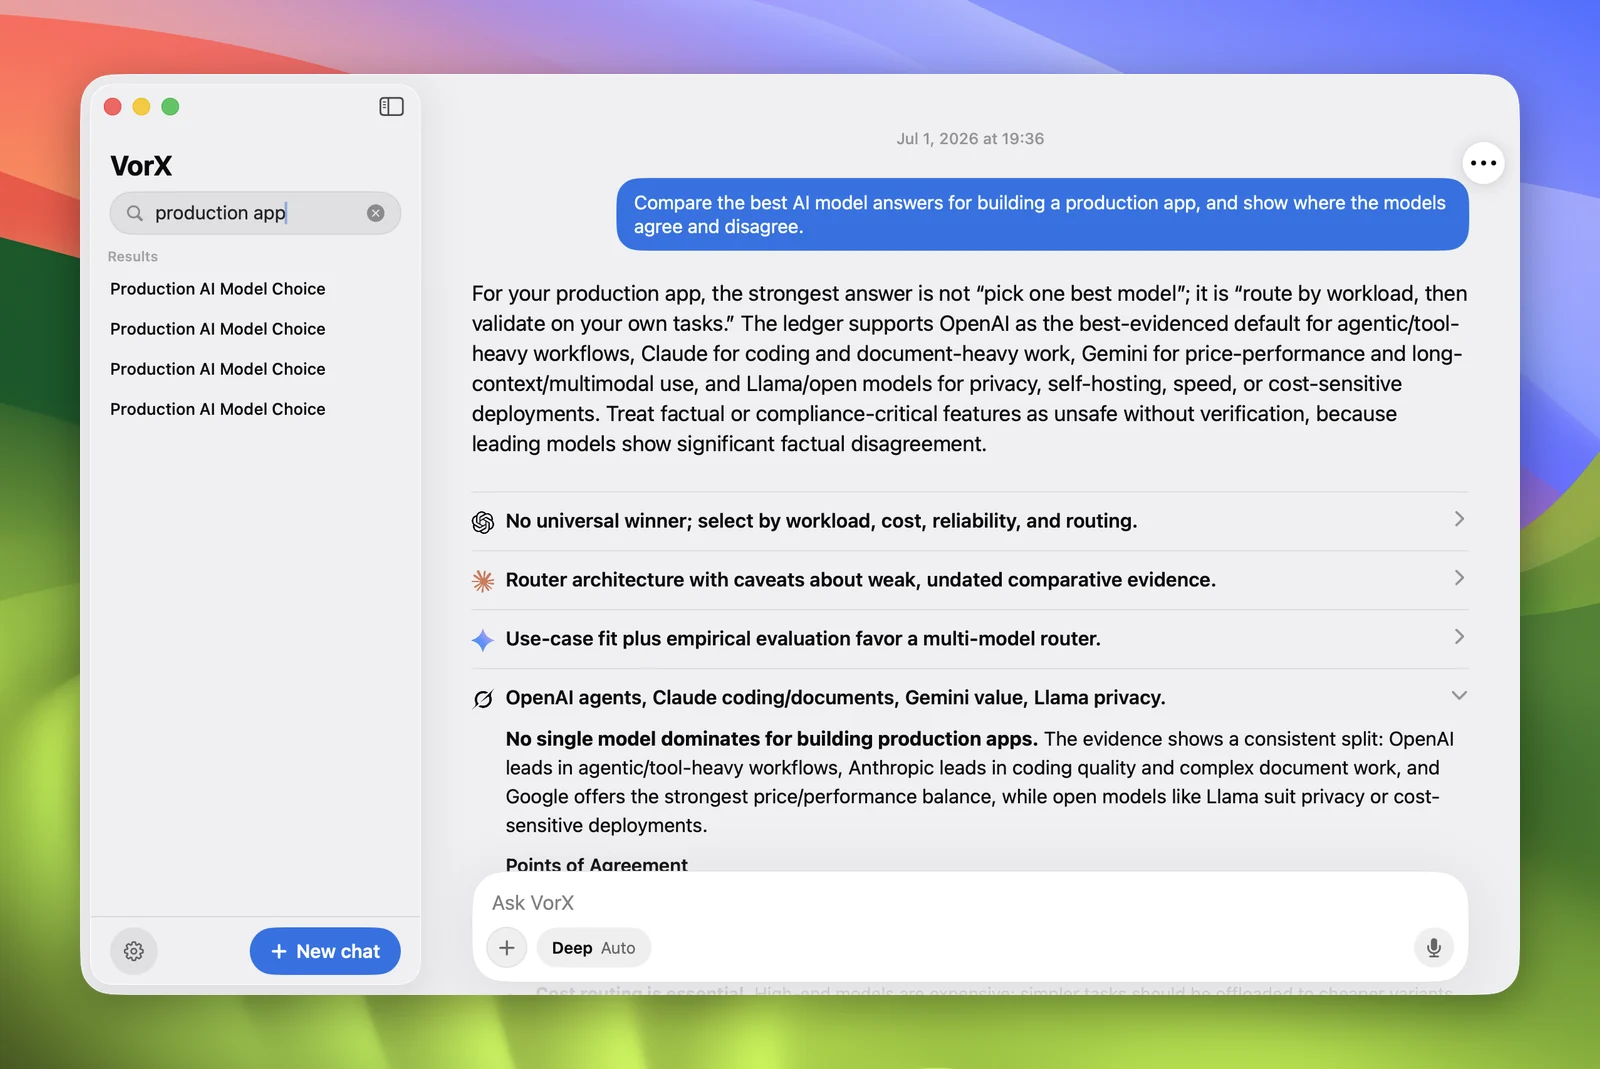Viewport: 1600px width, 1069px height.
Task: Click the "VorX" app title
Action: point(141,166)
